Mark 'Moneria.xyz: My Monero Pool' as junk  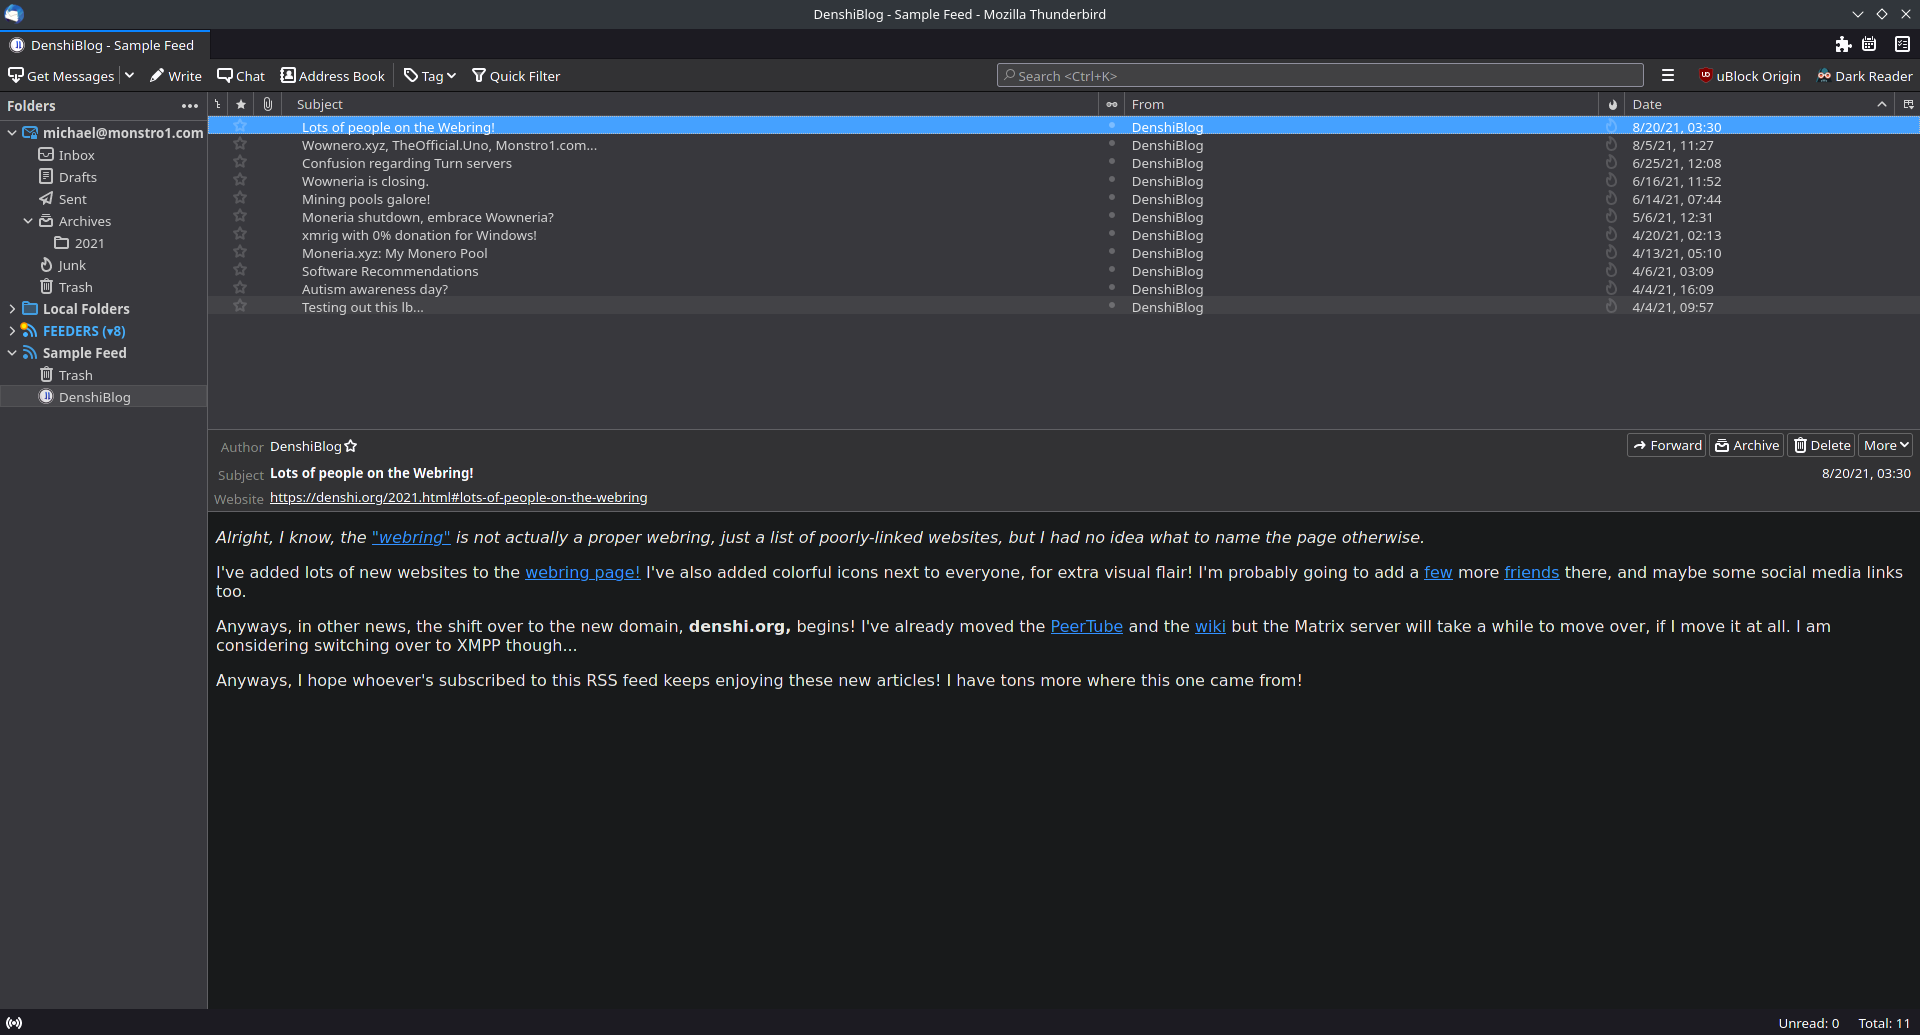[x=1611, y=253]
